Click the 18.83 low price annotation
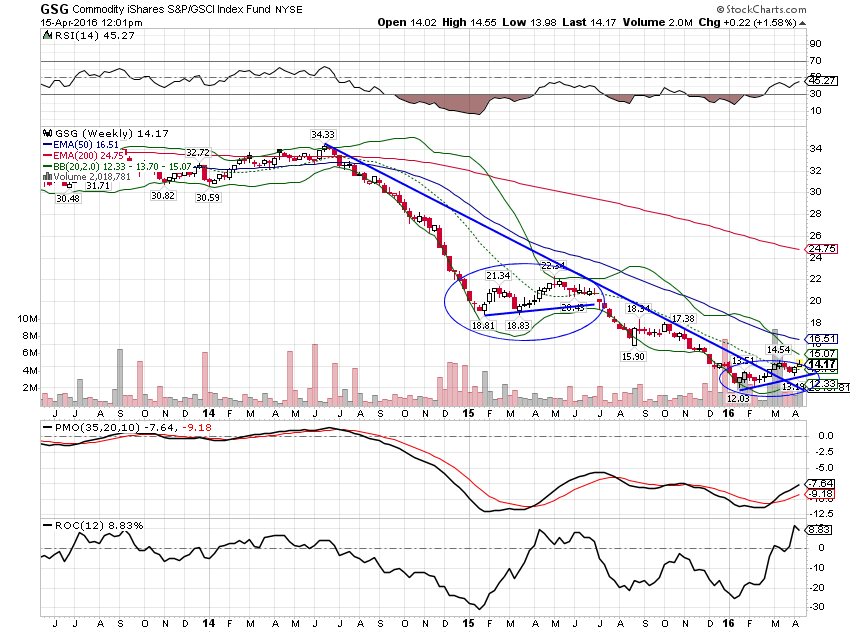 click(x=518, y=326)
